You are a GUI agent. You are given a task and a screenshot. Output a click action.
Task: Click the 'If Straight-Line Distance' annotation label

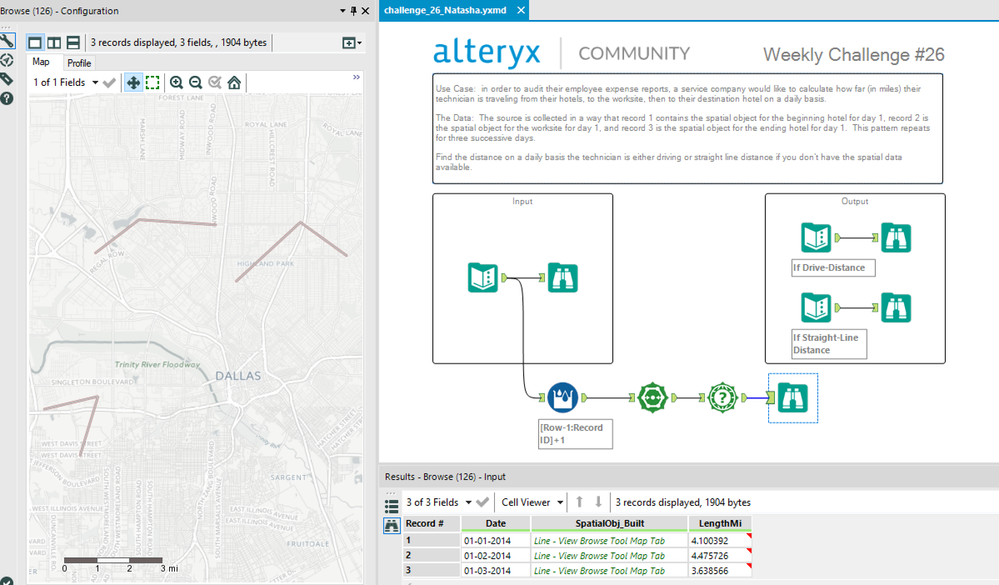(829, 344)
